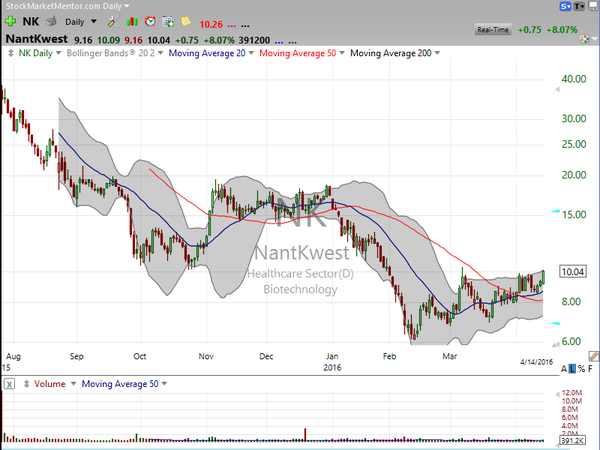Click the black ellipsis after 10.26
Screen dimensions: 600x450
point(245,26)
